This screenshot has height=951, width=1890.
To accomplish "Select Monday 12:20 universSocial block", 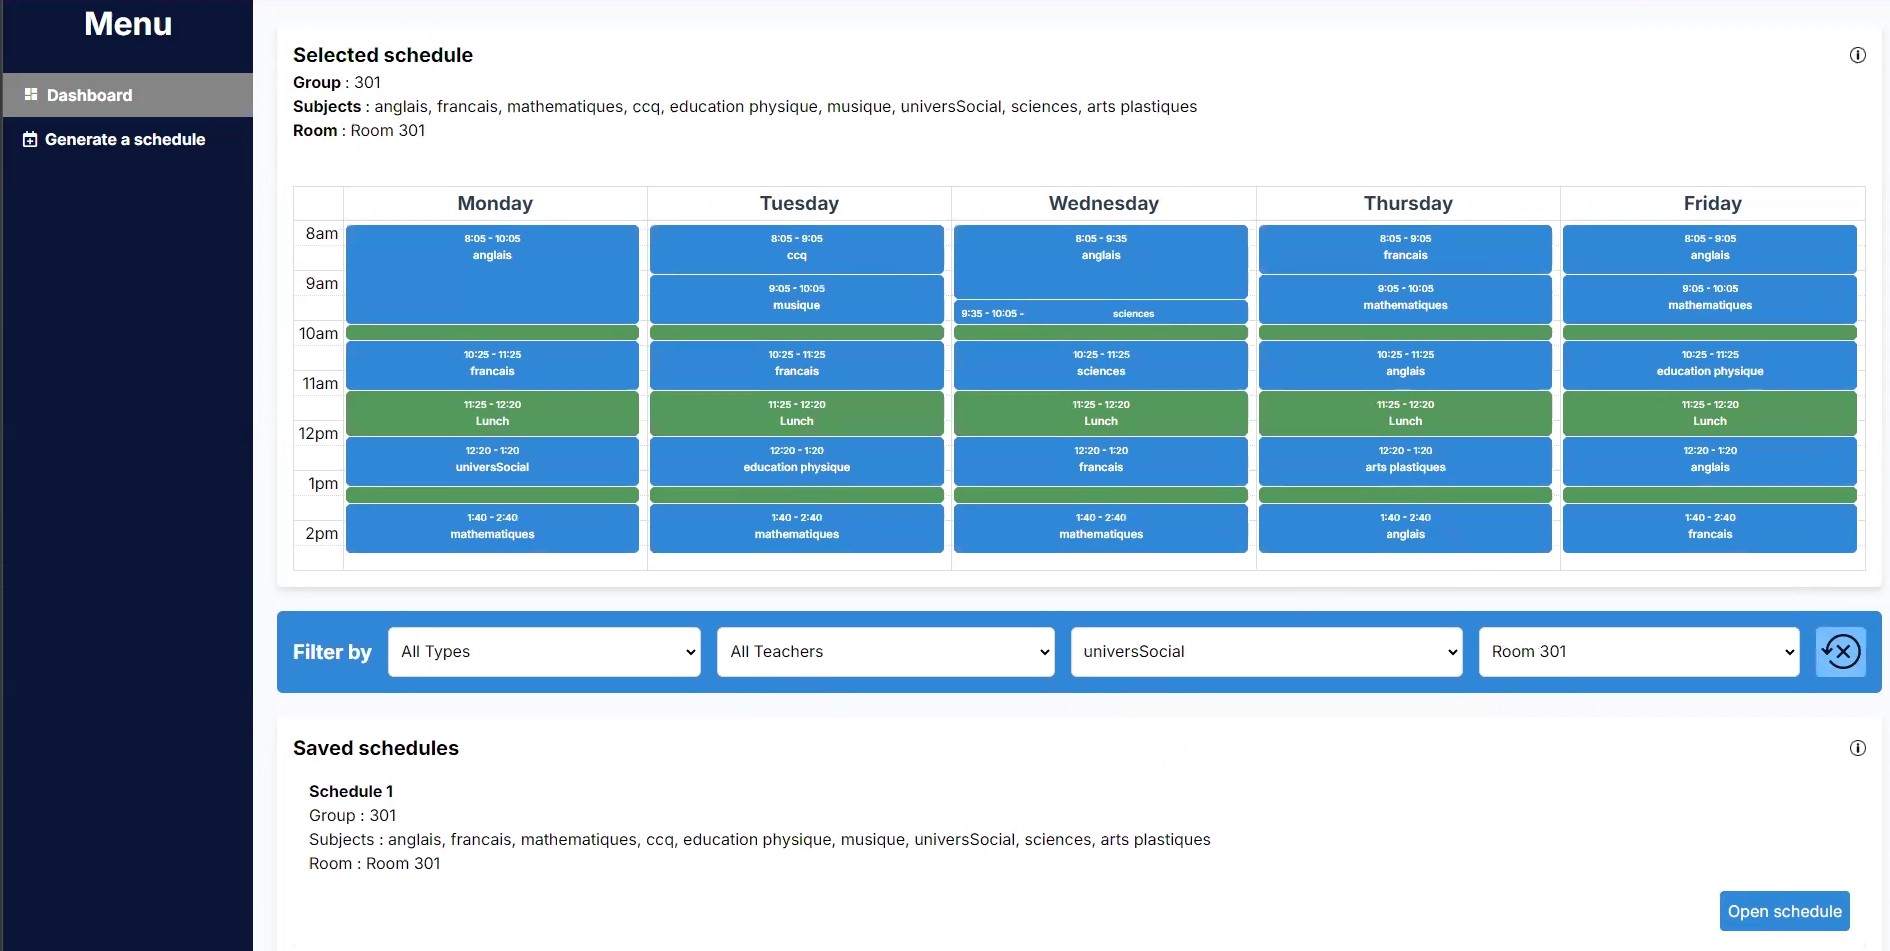I will click(492, 461).
